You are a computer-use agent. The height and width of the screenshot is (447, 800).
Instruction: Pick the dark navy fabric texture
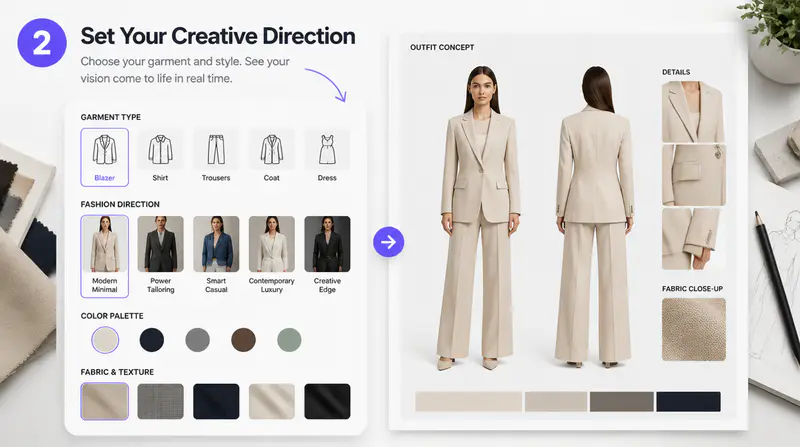tap(216, 402)
